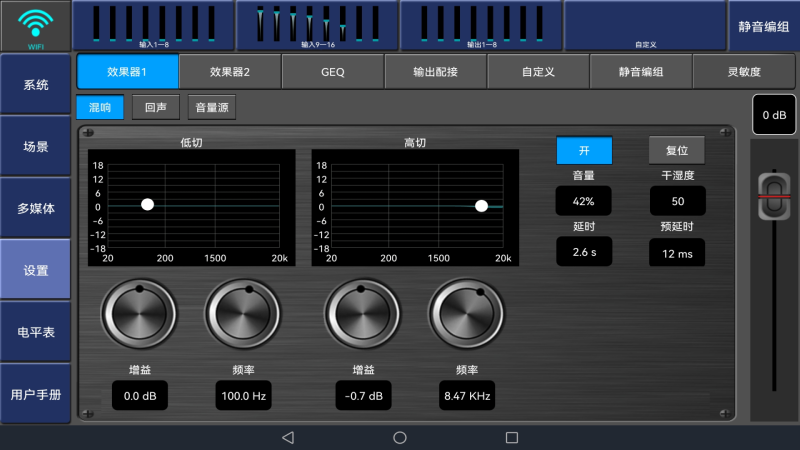Viewport: 800px width, 450px height.
Task: Open the 预延时 12 ms value field
Action: tap(677, 252)
